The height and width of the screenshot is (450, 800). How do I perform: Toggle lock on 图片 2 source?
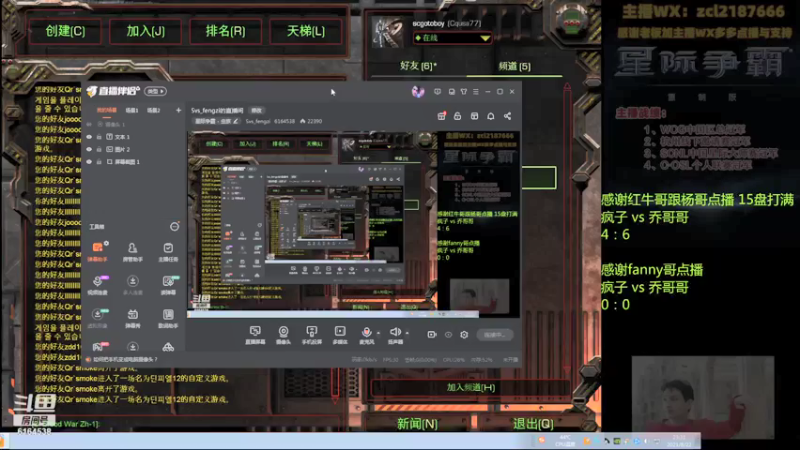pos(99,149)
